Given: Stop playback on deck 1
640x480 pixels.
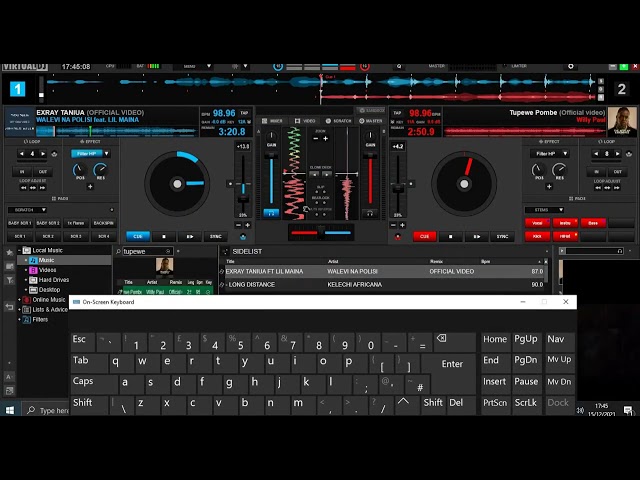Looking at the screenshot, I should click(x=164, y=236).
